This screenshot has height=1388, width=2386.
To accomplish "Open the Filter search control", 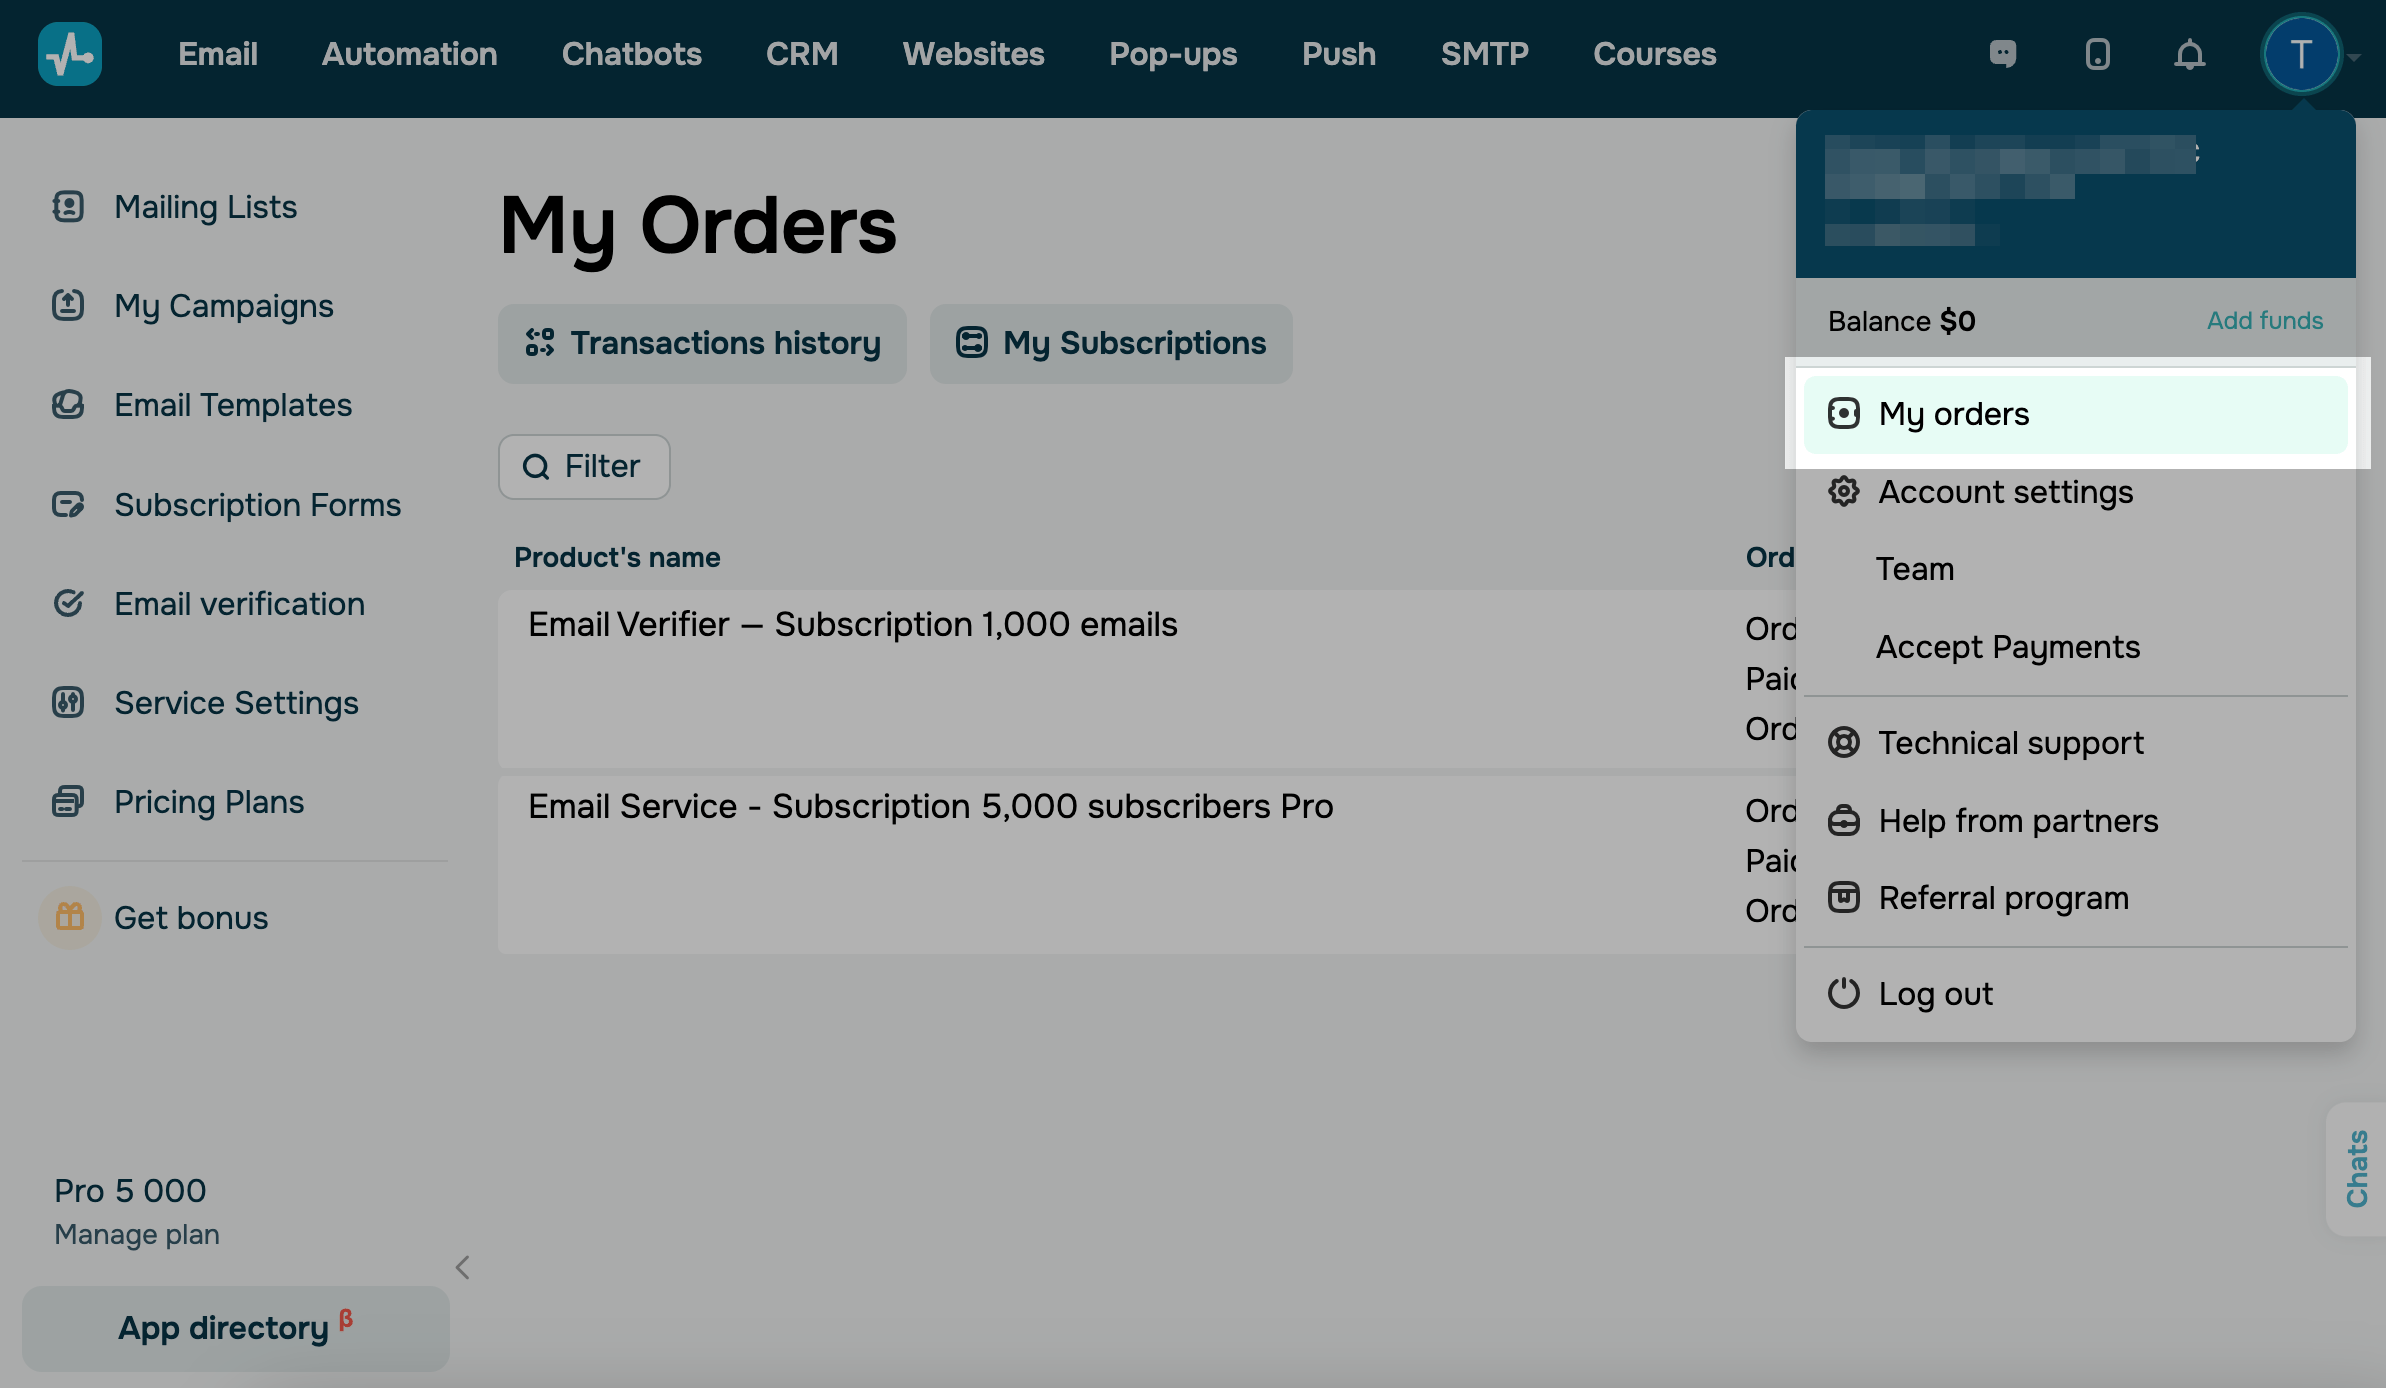I will (x=584, y=466).
